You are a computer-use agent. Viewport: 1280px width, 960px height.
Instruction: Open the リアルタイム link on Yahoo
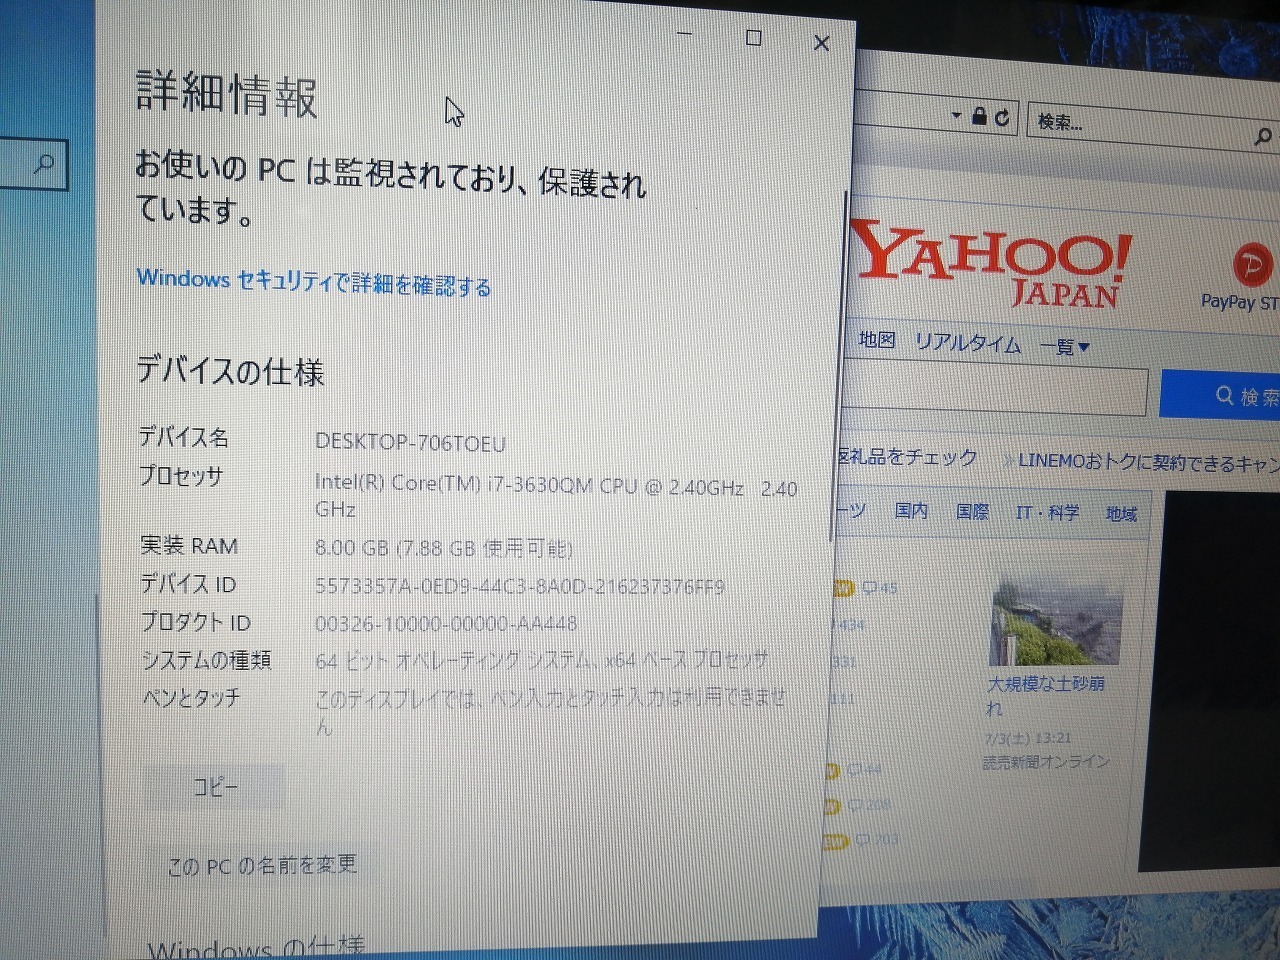[x=968, y=343]
